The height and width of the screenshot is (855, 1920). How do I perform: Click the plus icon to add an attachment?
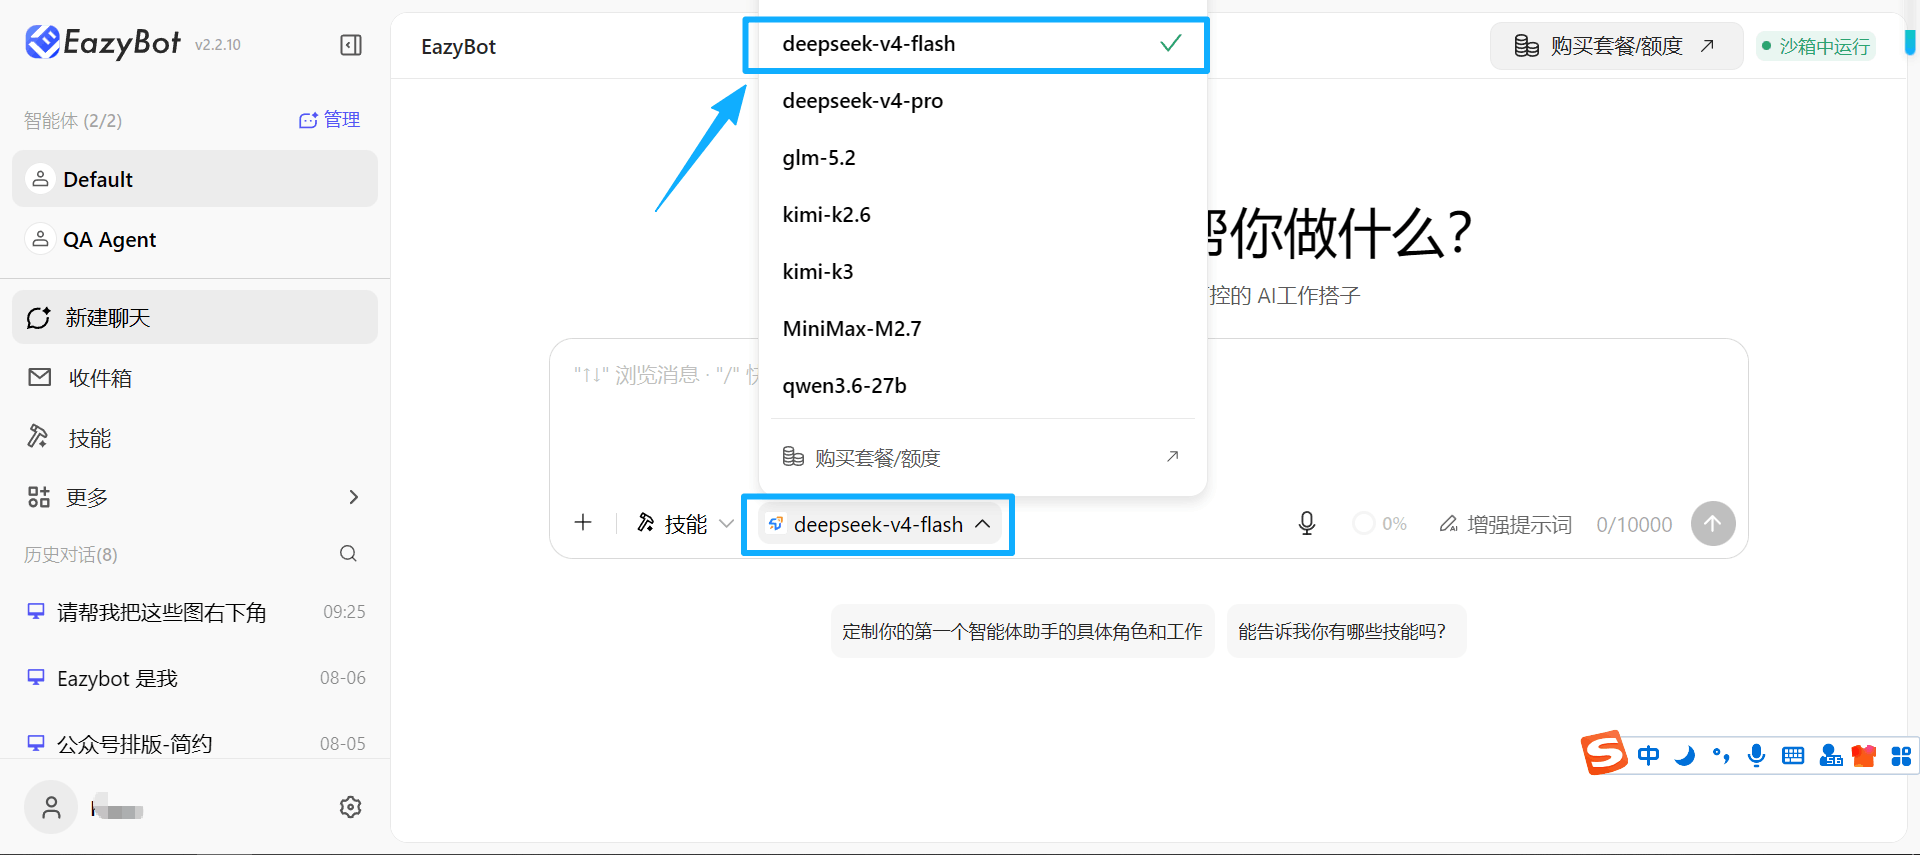pyautogui.click(x=583, y=523)
